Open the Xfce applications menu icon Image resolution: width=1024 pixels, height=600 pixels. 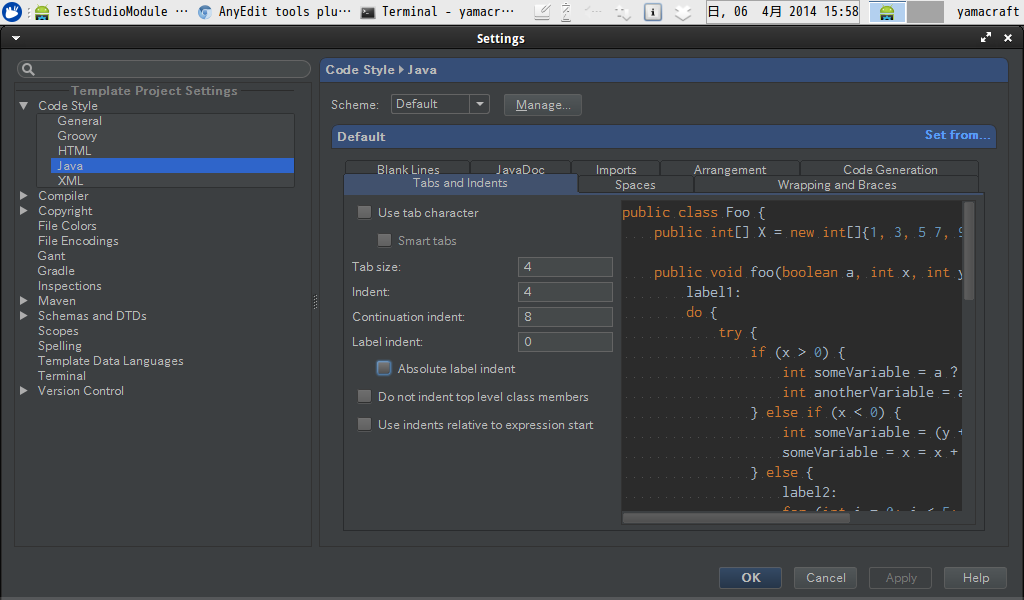click(x=12, y=11)
